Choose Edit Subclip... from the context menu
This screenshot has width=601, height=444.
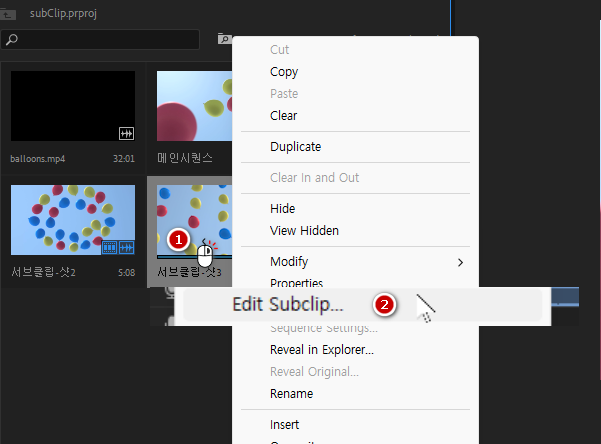pos(288,304)
